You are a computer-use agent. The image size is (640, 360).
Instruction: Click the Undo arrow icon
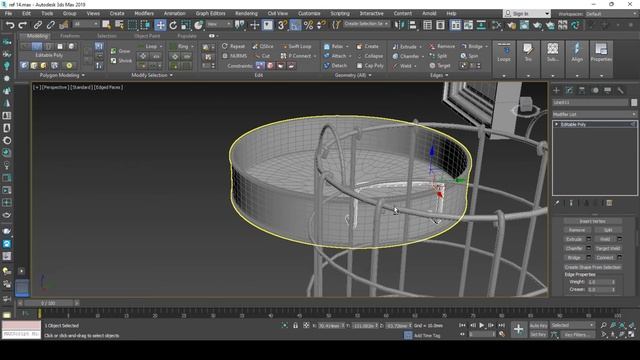[10, 25]
